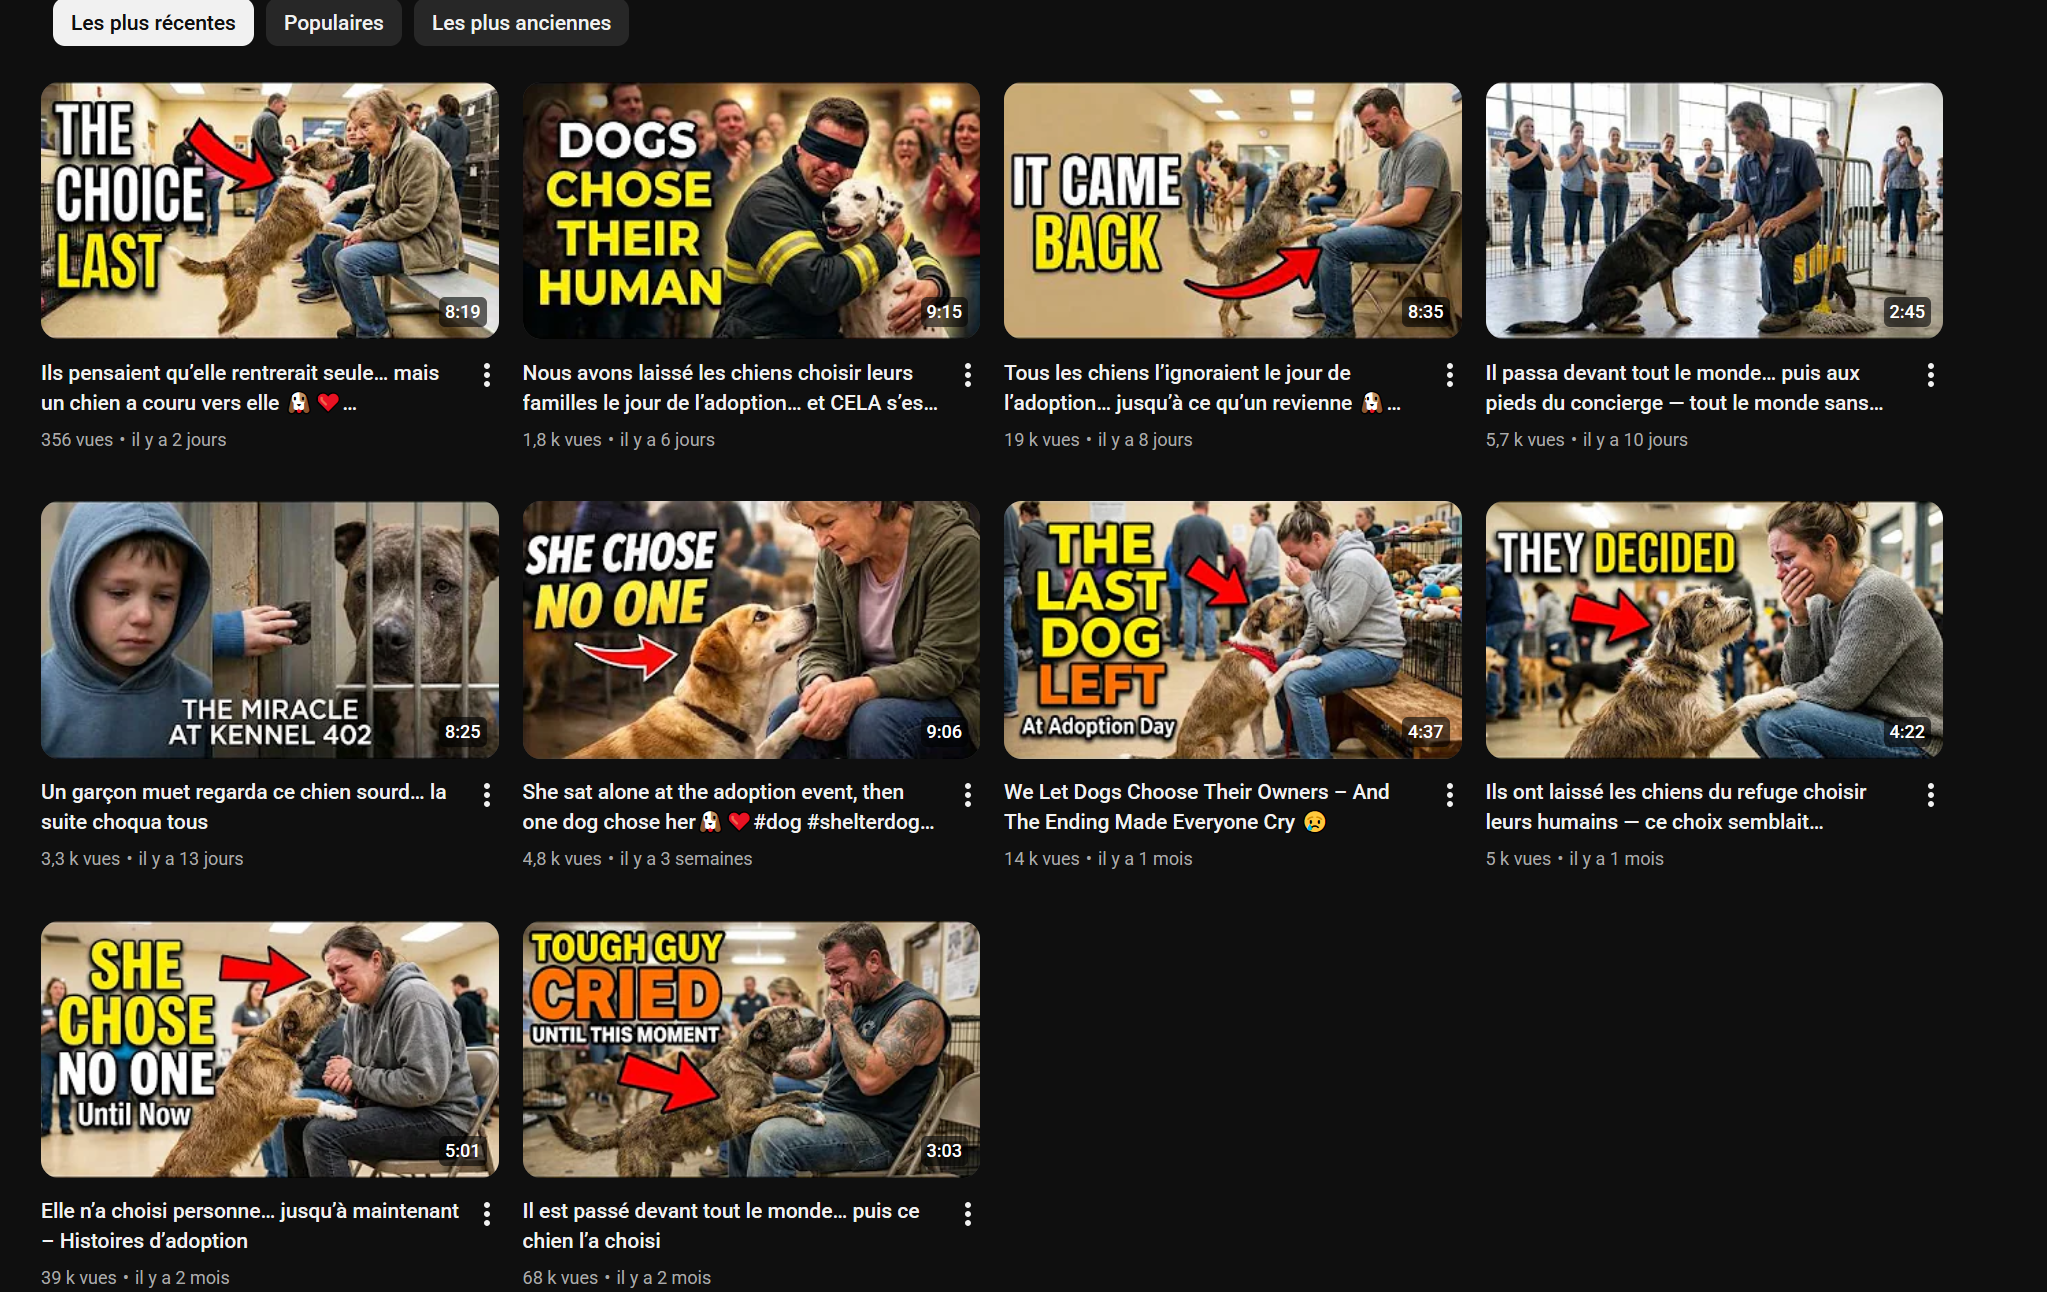Click 'Tous les chiens l'ignoraient' video title
The image size is (2047, 1292).
(x=1177, y=373)
